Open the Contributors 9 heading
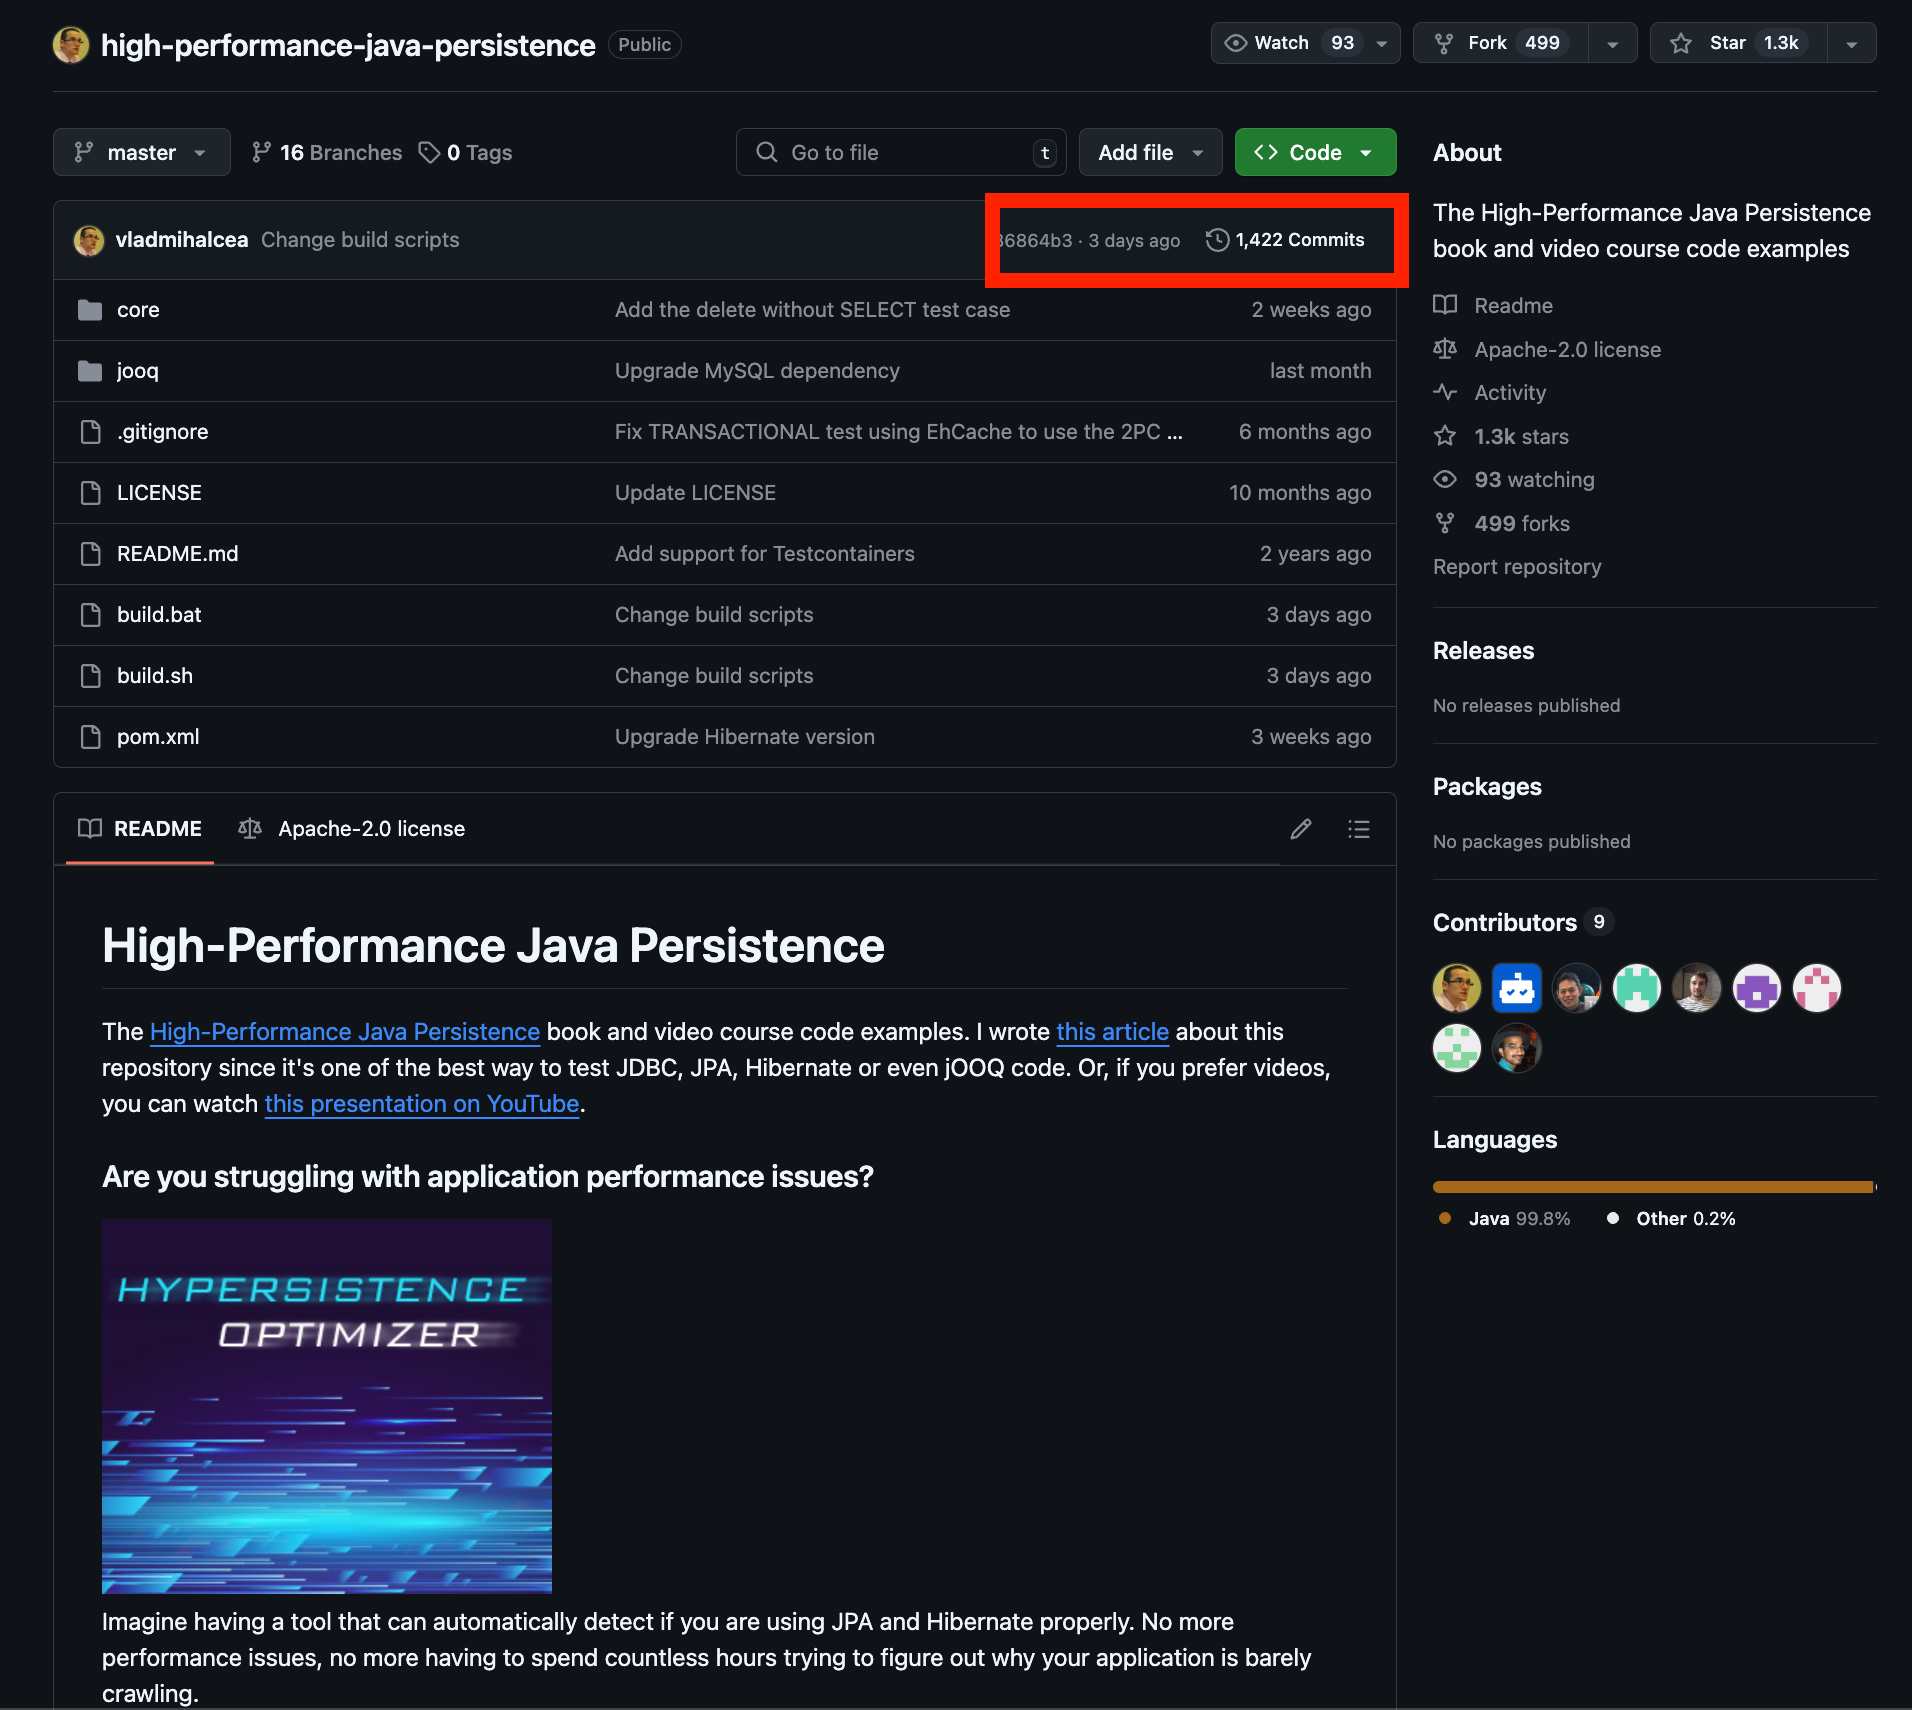 point(1522,922)
